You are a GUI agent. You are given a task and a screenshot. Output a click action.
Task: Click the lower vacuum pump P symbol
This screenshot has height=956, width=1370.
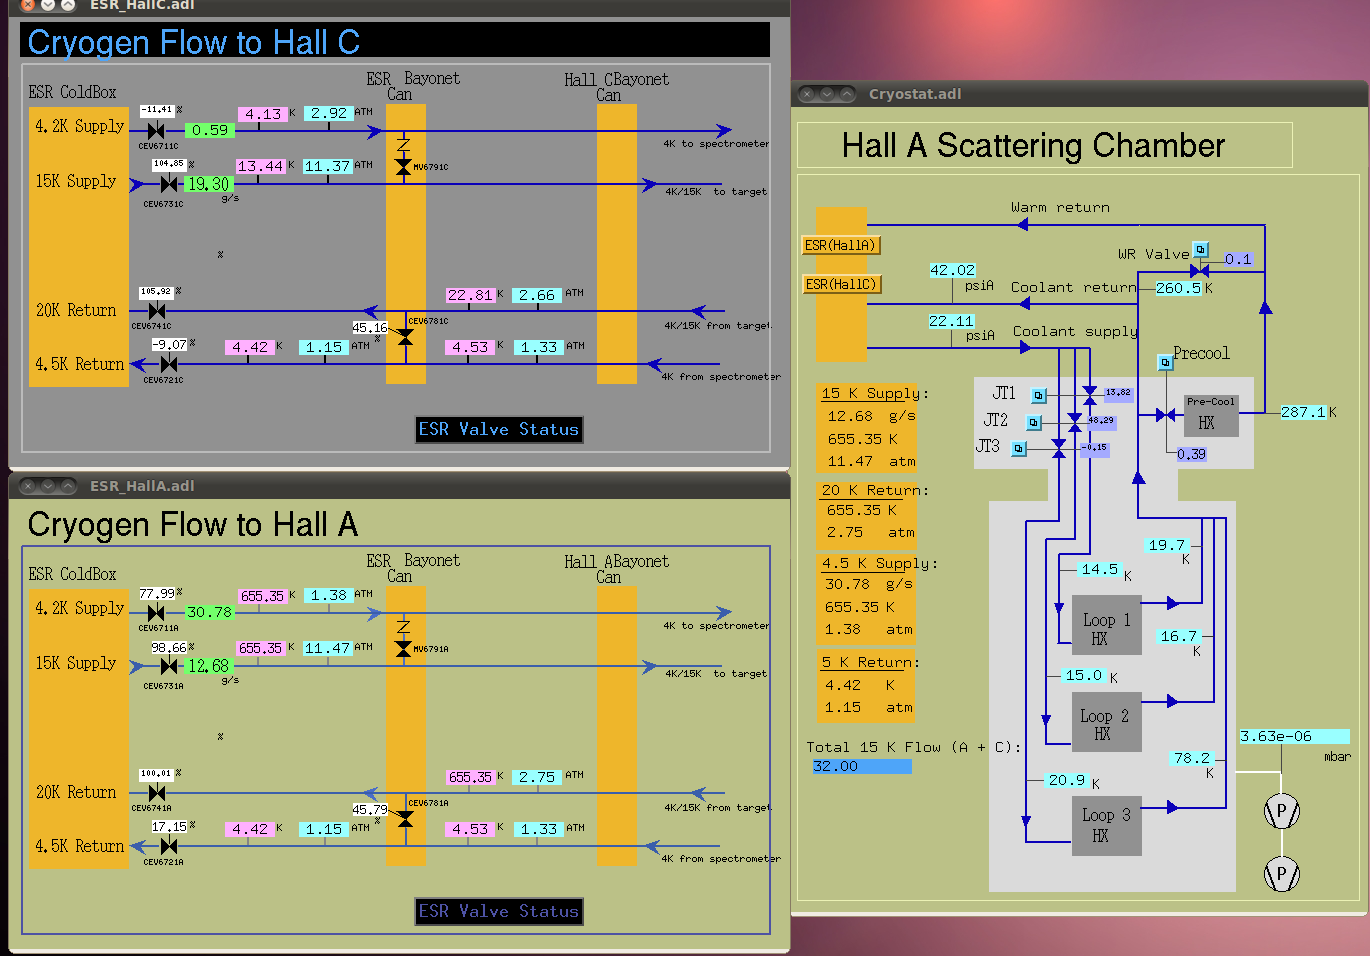[x=1281, y=874]
